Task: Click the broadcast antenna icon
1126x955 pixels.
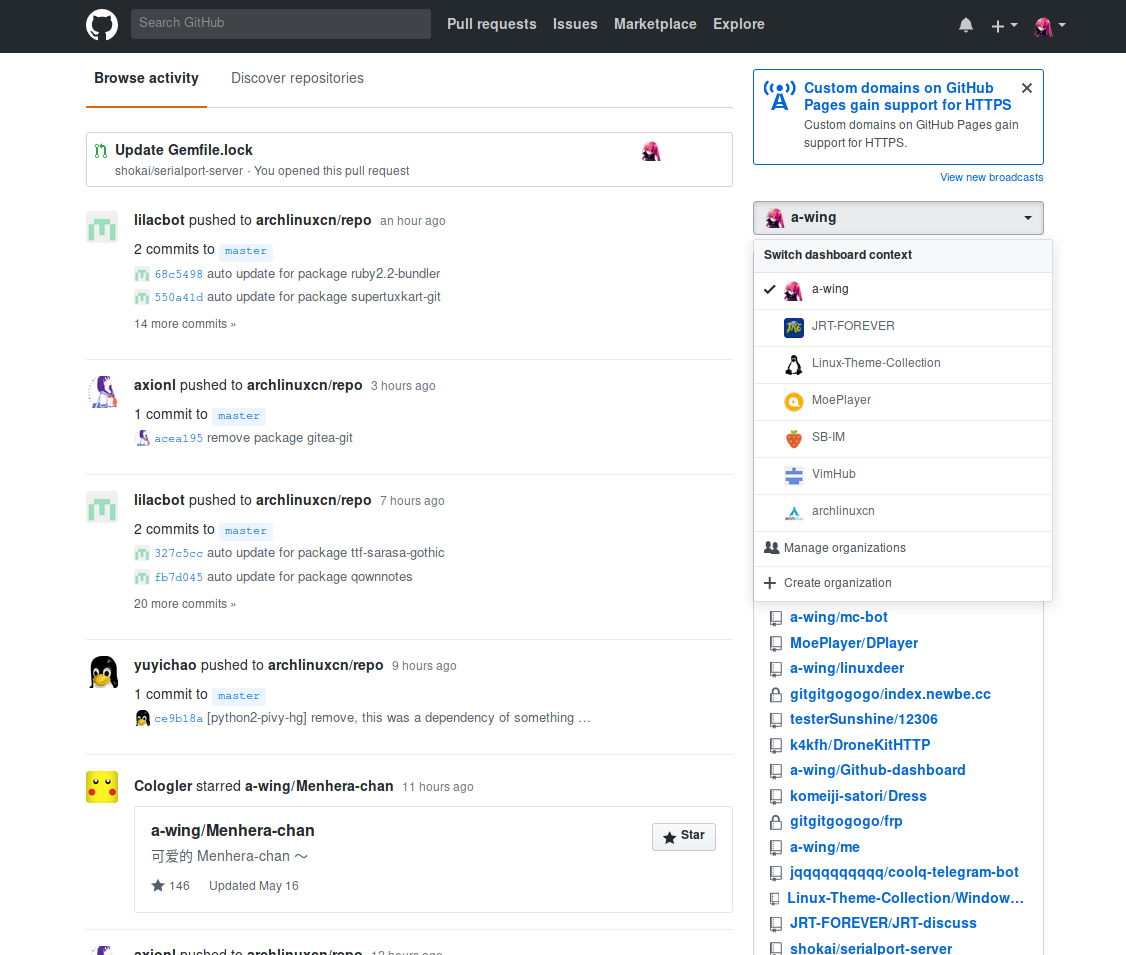Action: pos(779,96)
